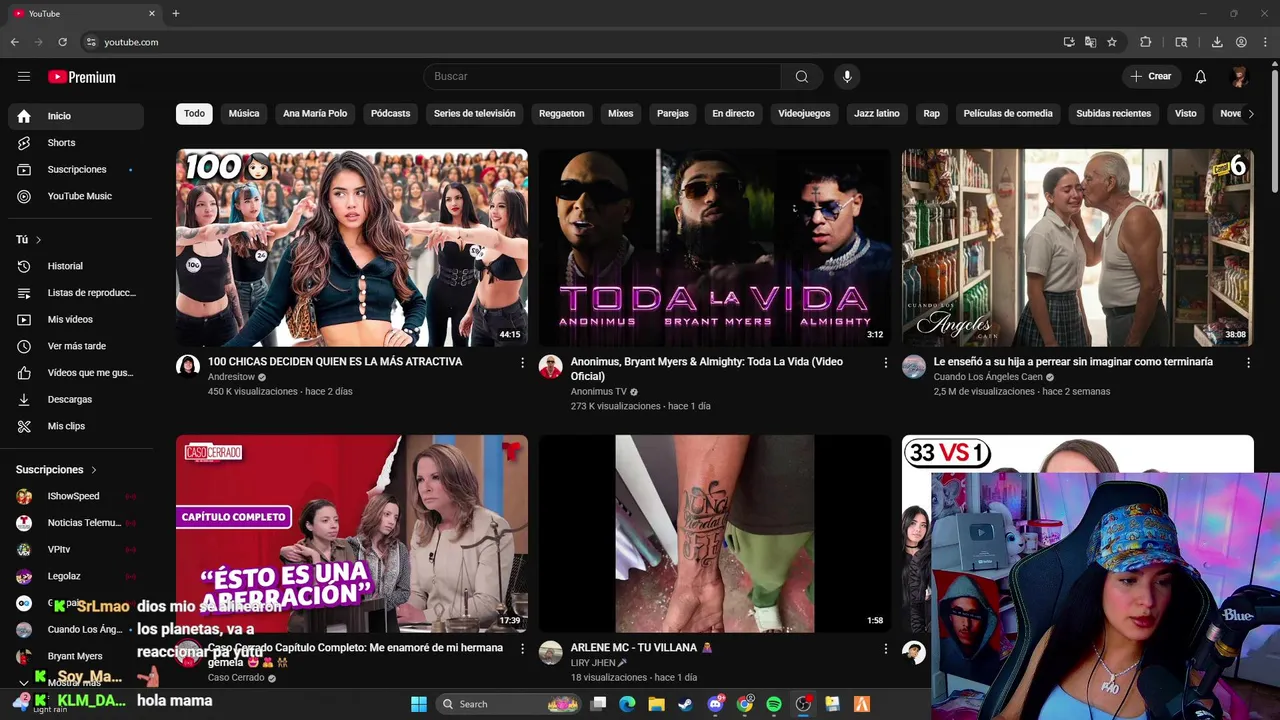Viewport: 1280px width, 720px height.
Task: Open Chrome three-dot menu
Action: [1265, 42]
